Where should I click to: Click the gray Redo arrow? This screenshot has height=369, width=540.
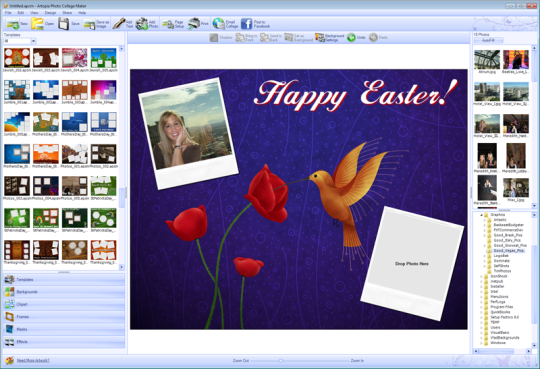(x=373, y=38)
